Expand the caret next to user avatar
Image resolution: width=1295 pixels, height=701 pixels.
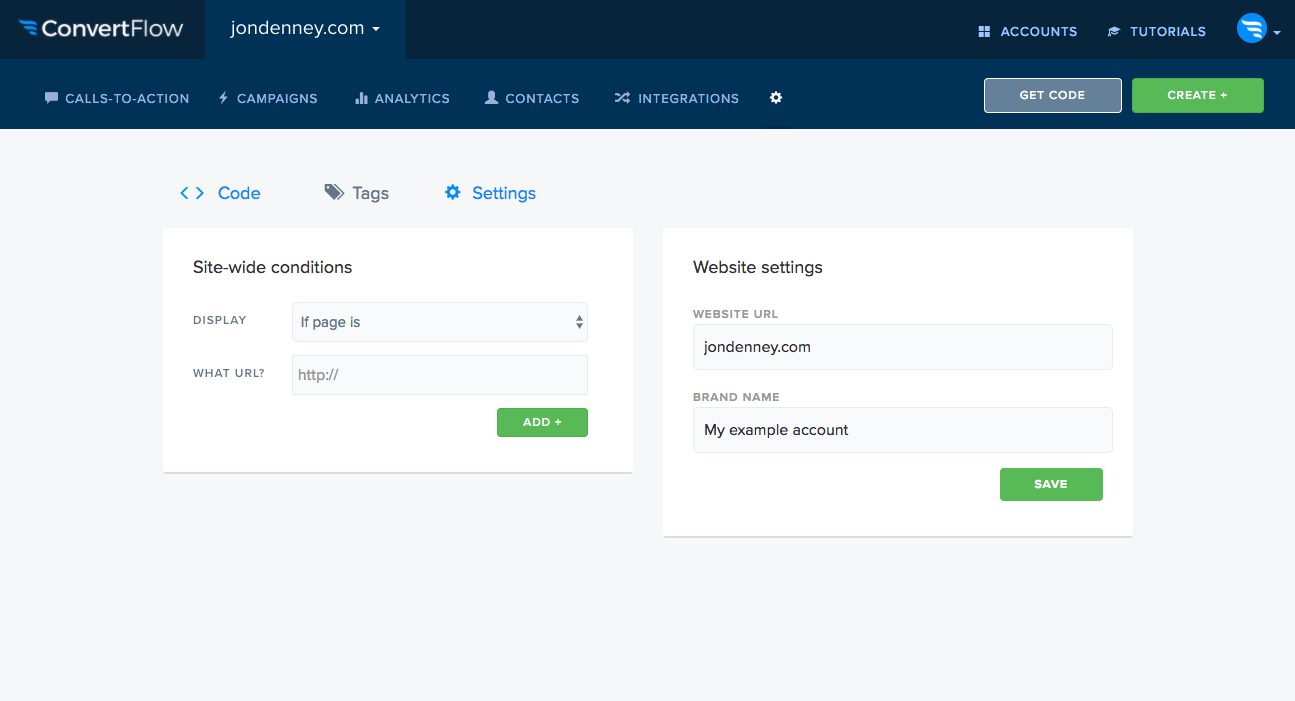pos(1277,33)
